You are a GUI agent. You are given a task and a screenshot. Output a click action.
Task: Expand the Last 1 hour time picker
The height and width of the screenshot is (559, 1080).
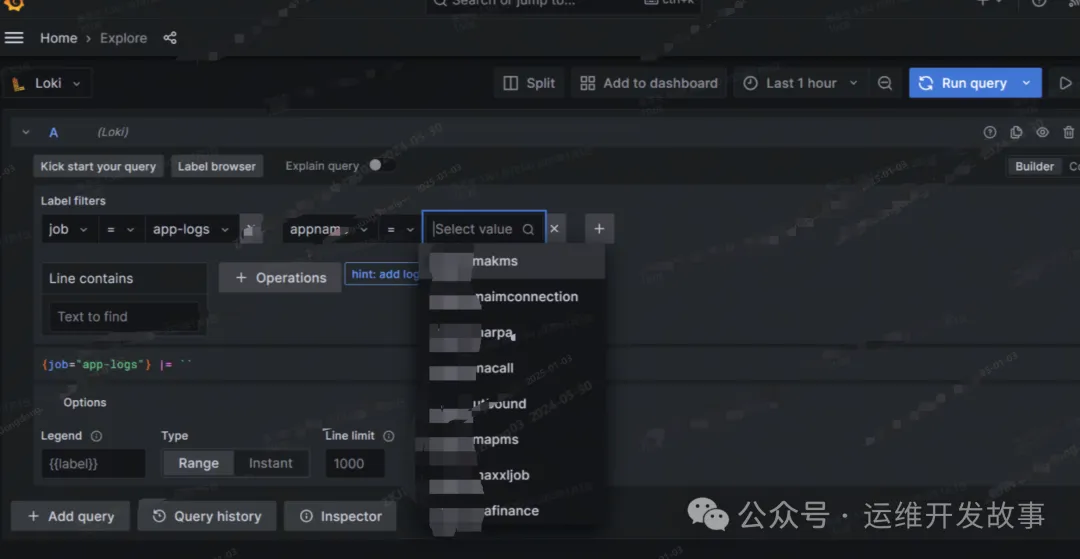click(801, 83)
